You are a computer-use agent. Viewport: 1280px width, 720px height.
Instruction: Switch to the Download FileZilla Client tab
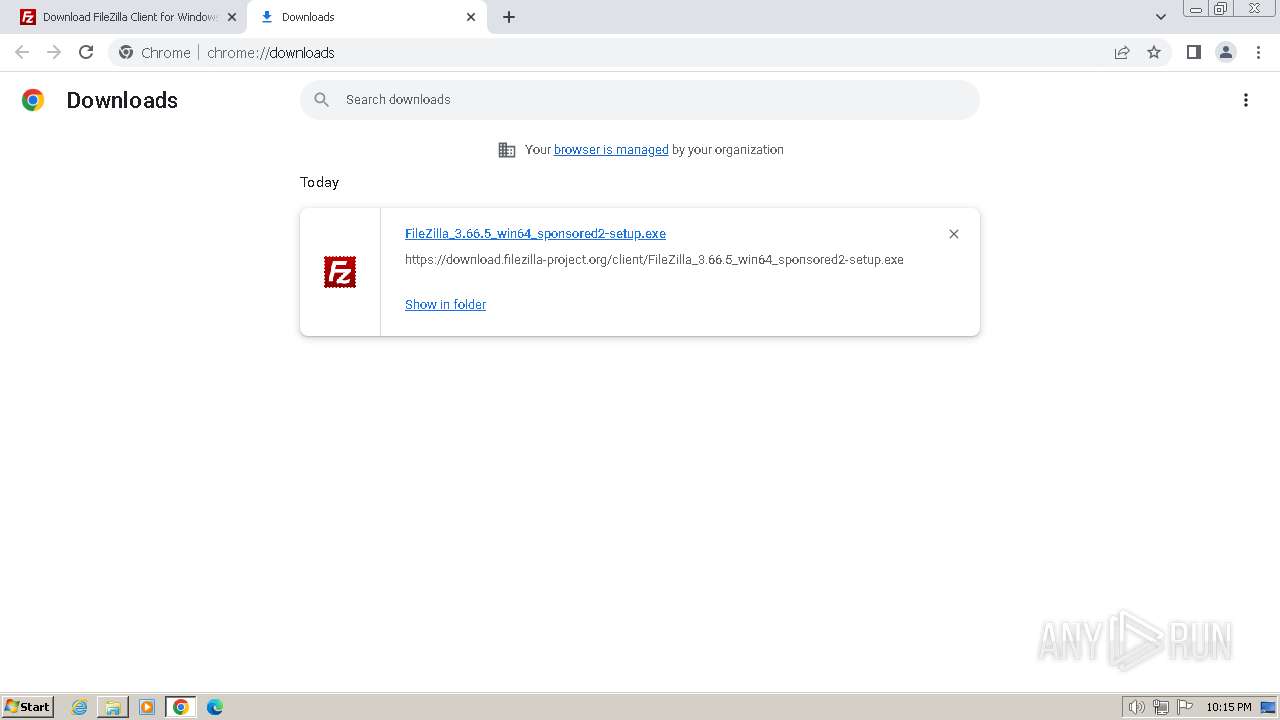click(130, 17)
